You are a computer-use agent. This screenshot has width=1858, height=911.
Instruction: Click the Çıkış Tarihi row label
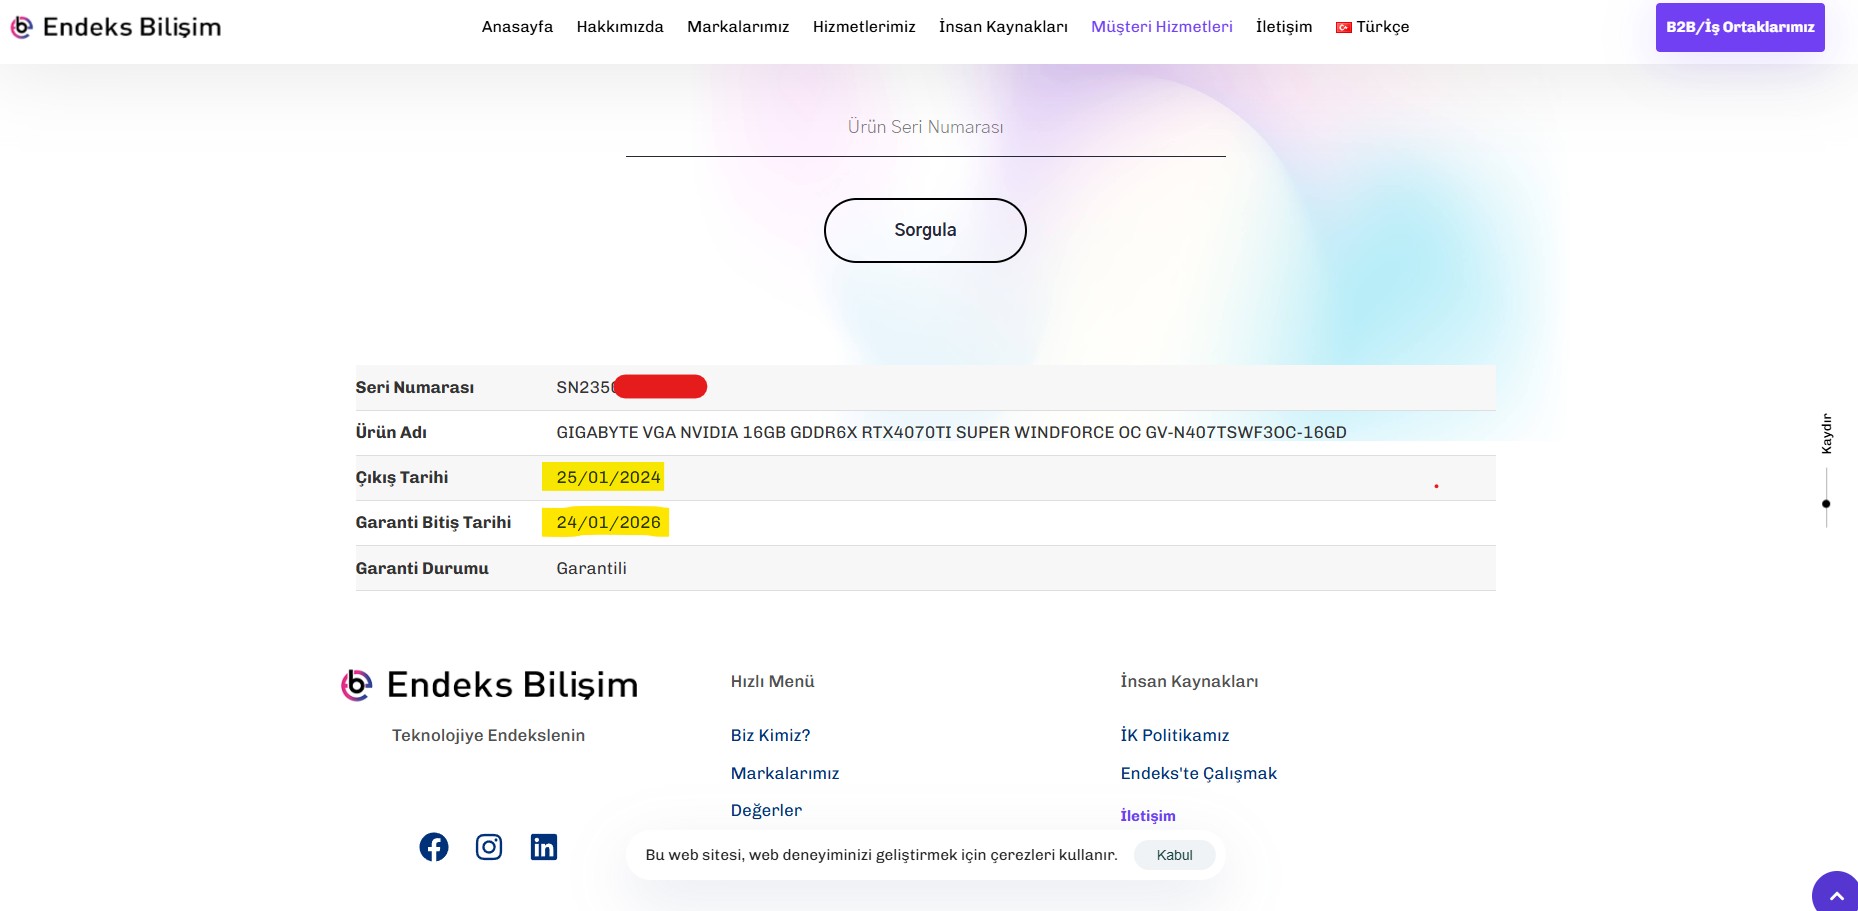[x=402, y=477]
